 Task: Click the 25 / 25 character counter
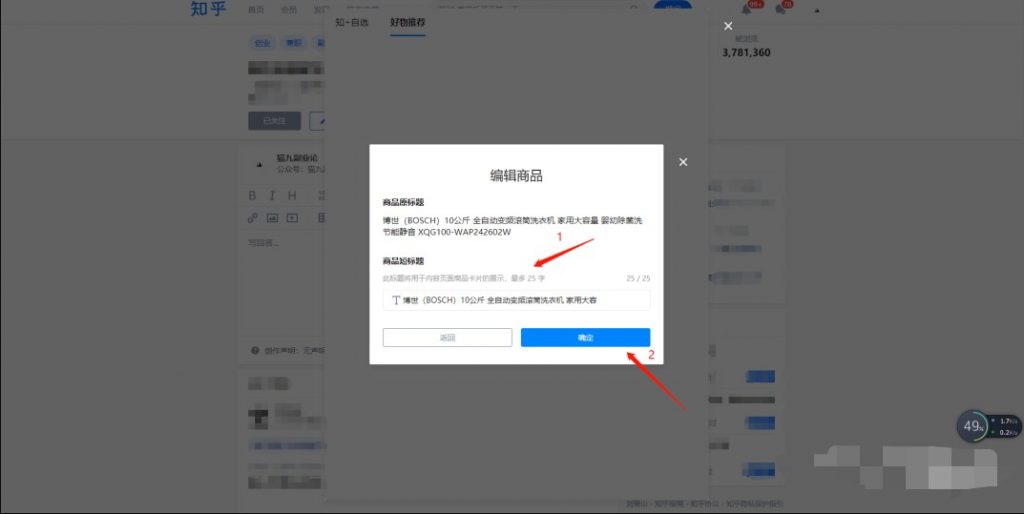point(638,278)
